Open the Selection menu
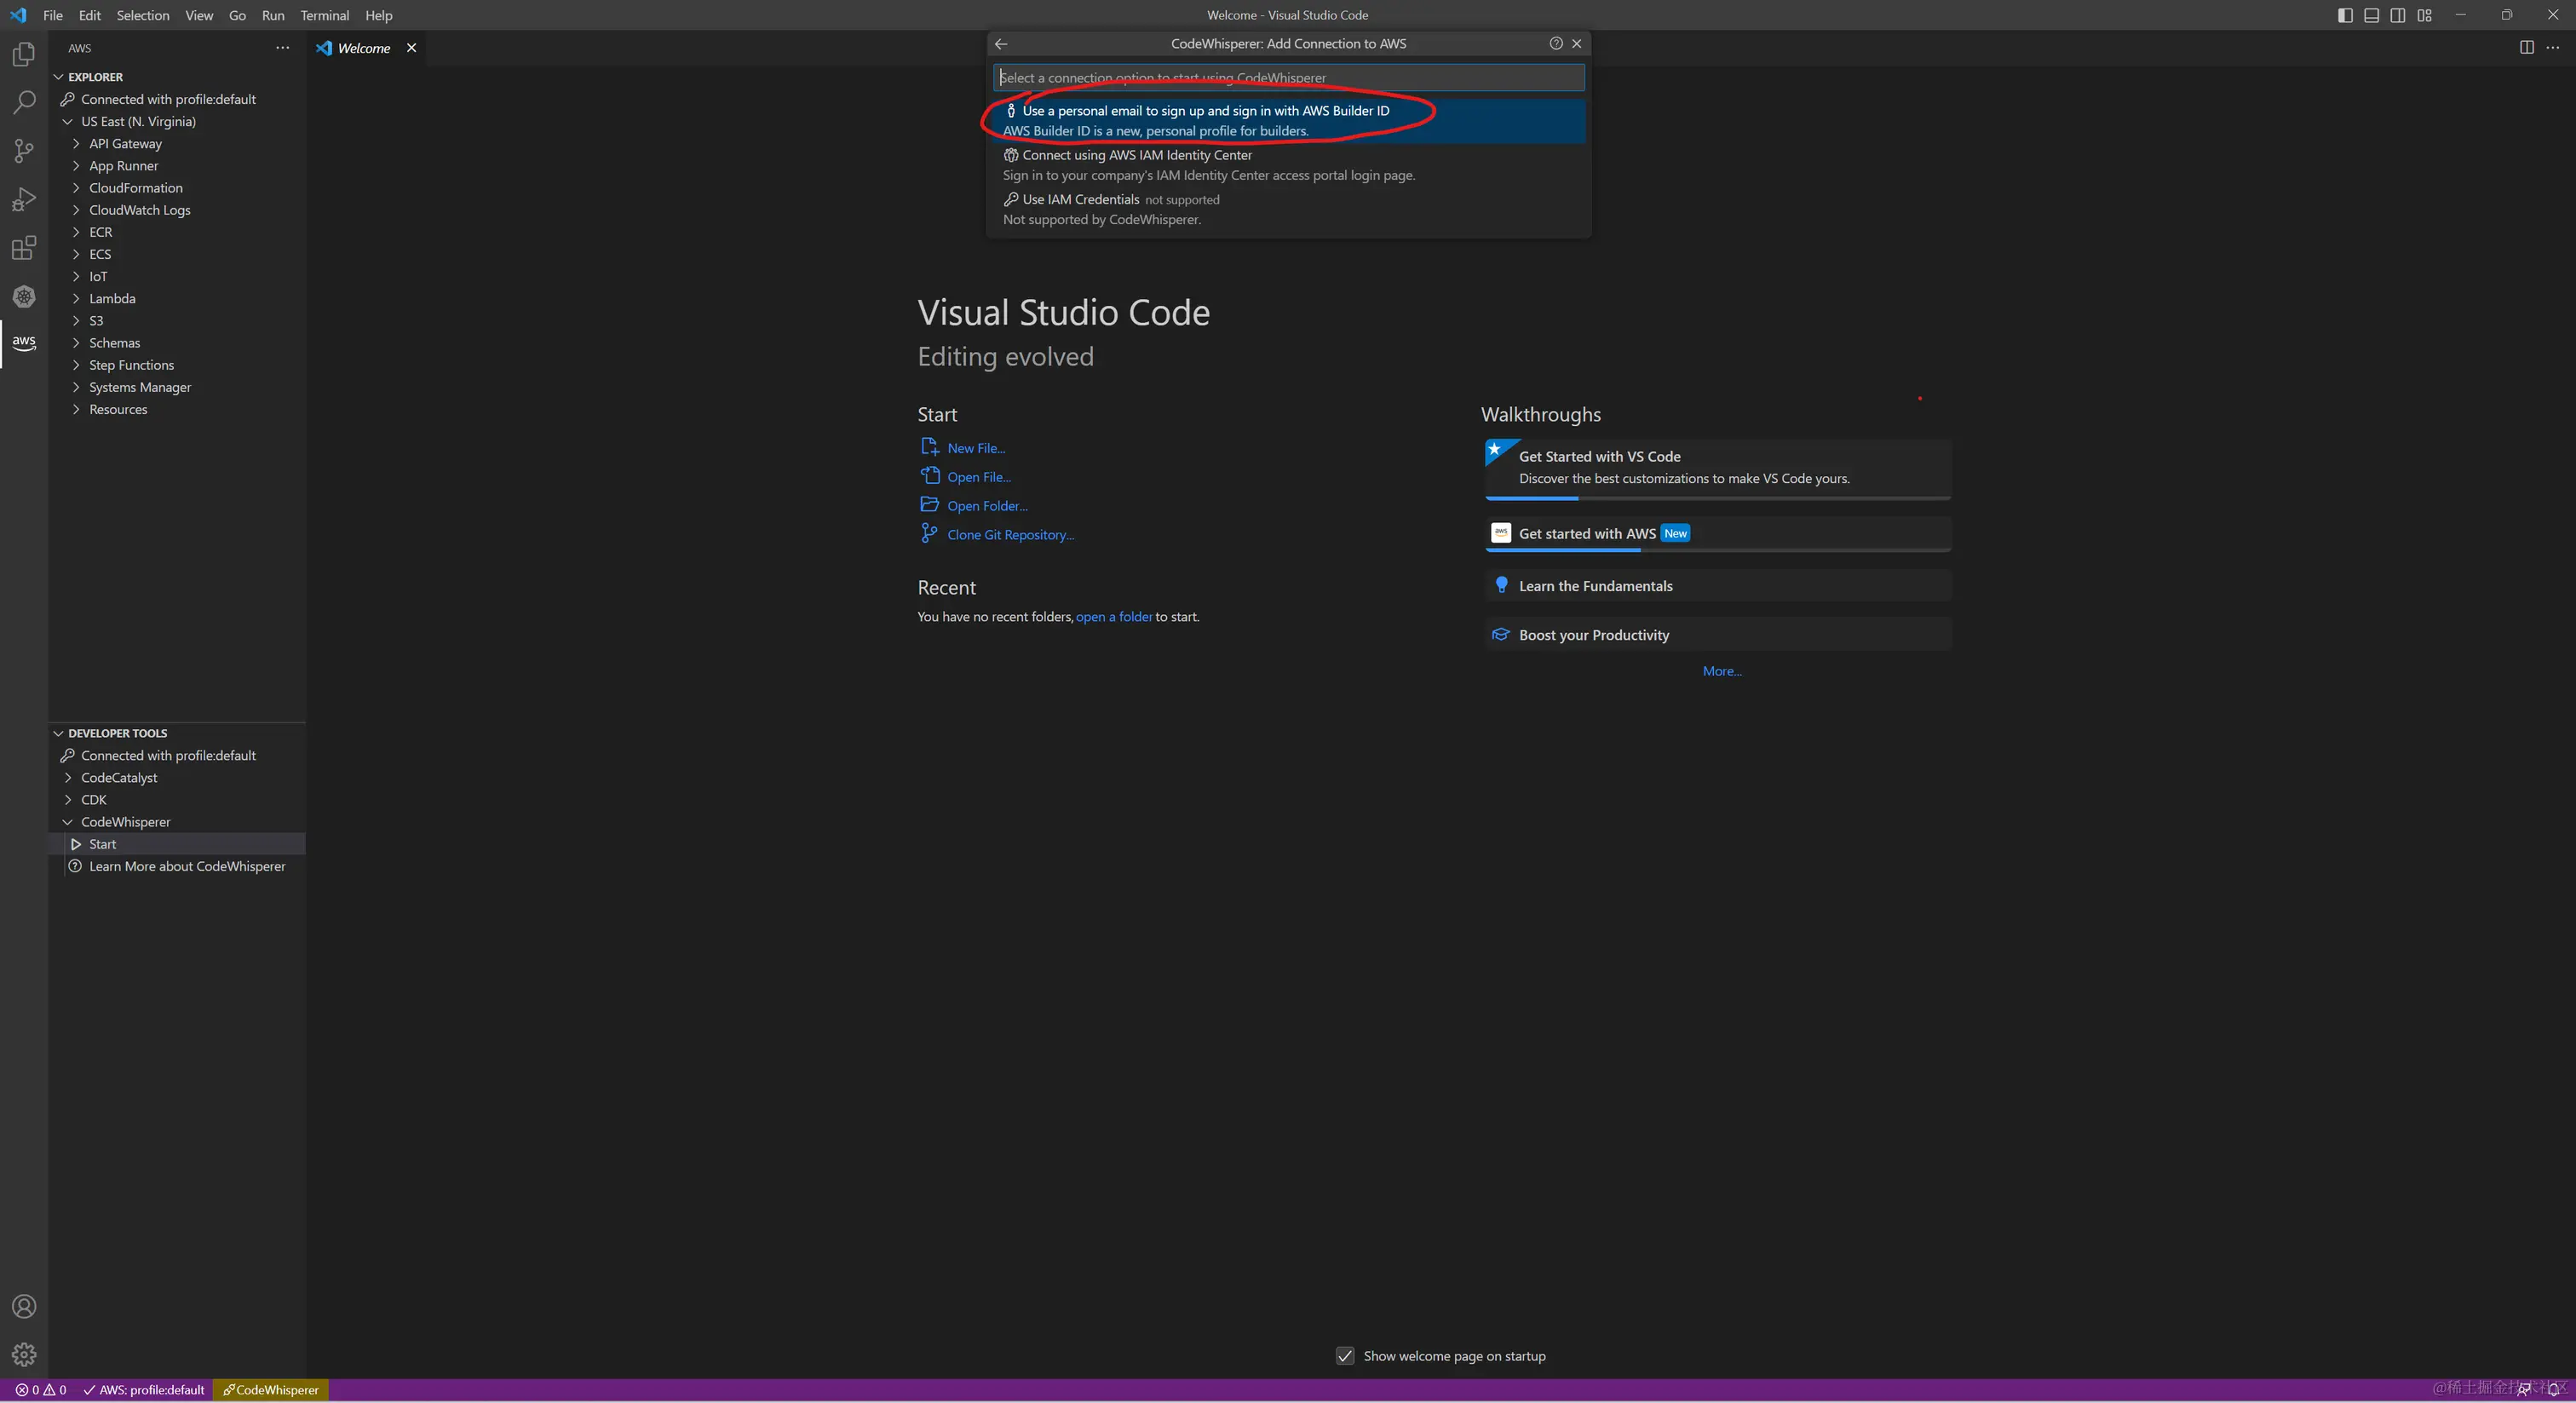The height and width of the screenshot is (1403, 2576). pyautogui.click(x=142, y=15)
